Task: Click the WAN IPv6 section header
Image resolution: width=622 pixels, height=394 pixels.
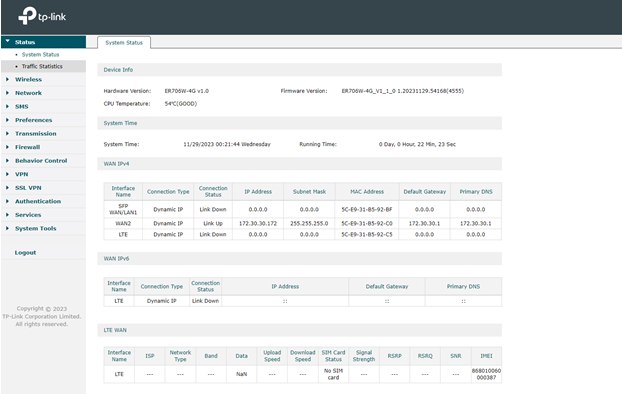Action: pos(299,258)
